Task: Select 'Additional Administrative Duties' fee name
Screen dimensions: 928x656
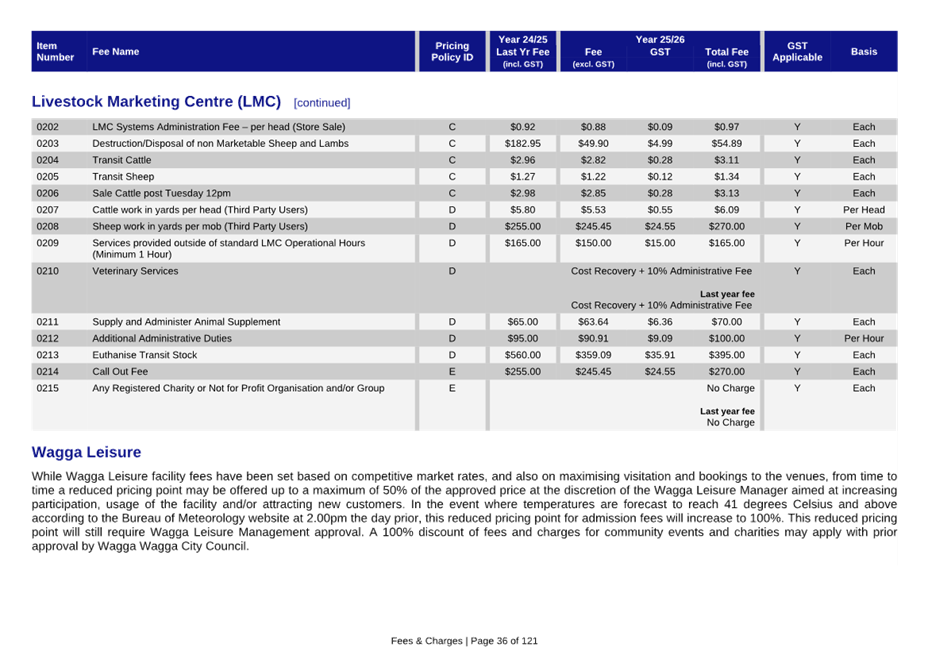Action: (162, 338)
